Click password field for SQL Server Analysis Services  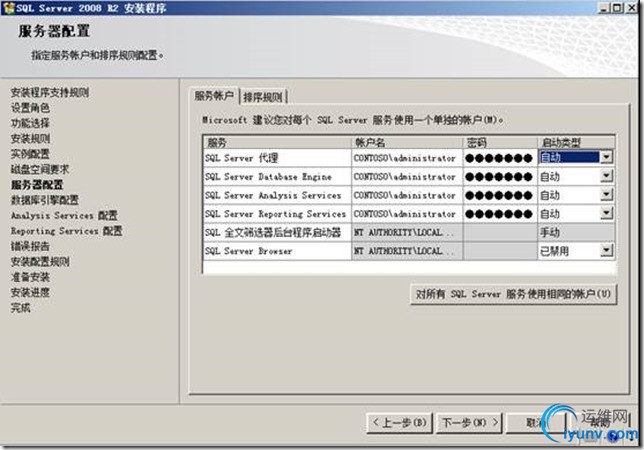tap(500, 195)
